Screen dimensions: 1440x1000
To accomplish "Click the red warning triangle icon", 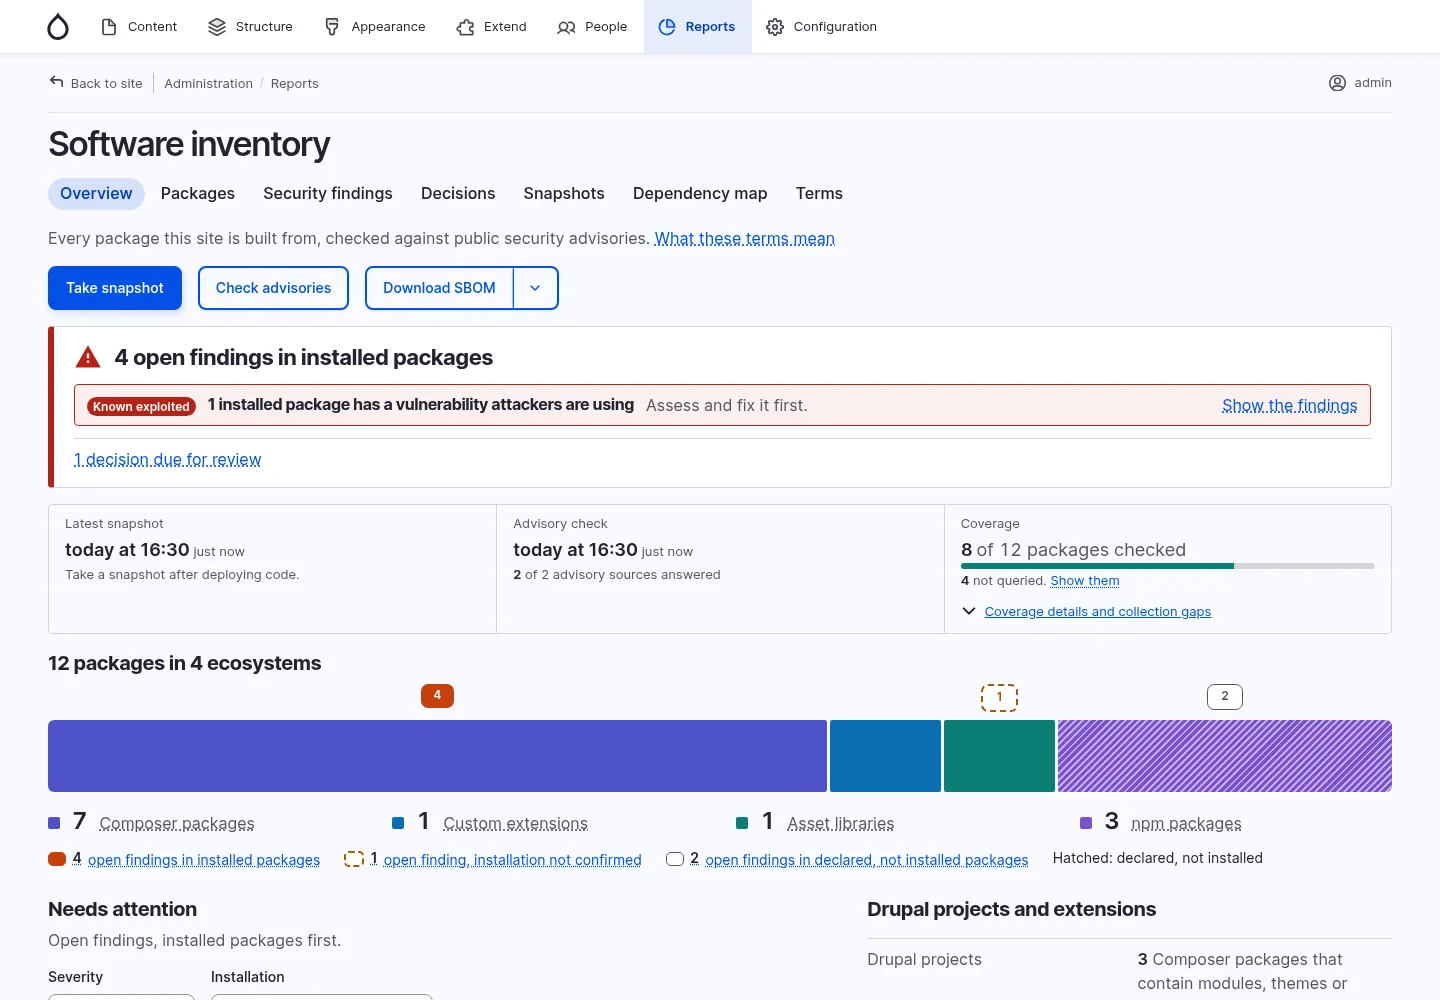I will [x=88, y=357].
